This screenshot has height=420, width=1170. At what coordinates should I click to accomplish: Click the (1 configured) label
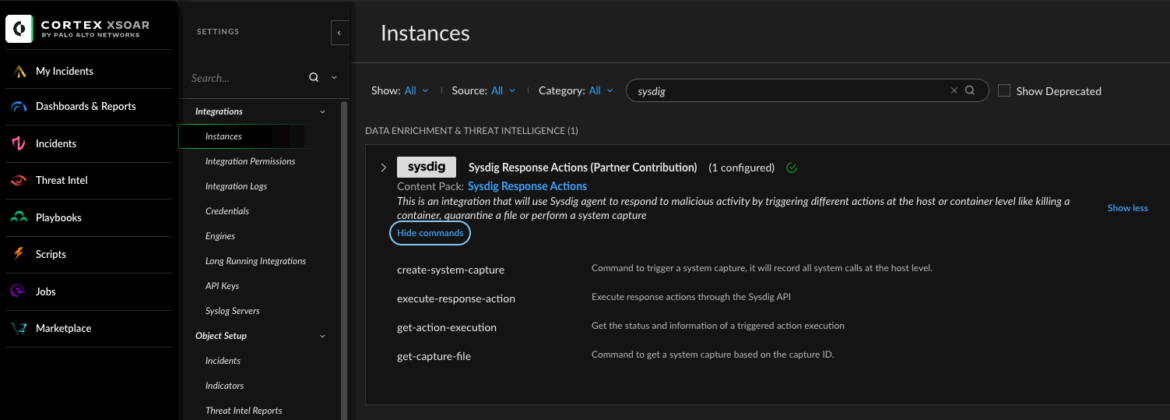coord(741,167)
